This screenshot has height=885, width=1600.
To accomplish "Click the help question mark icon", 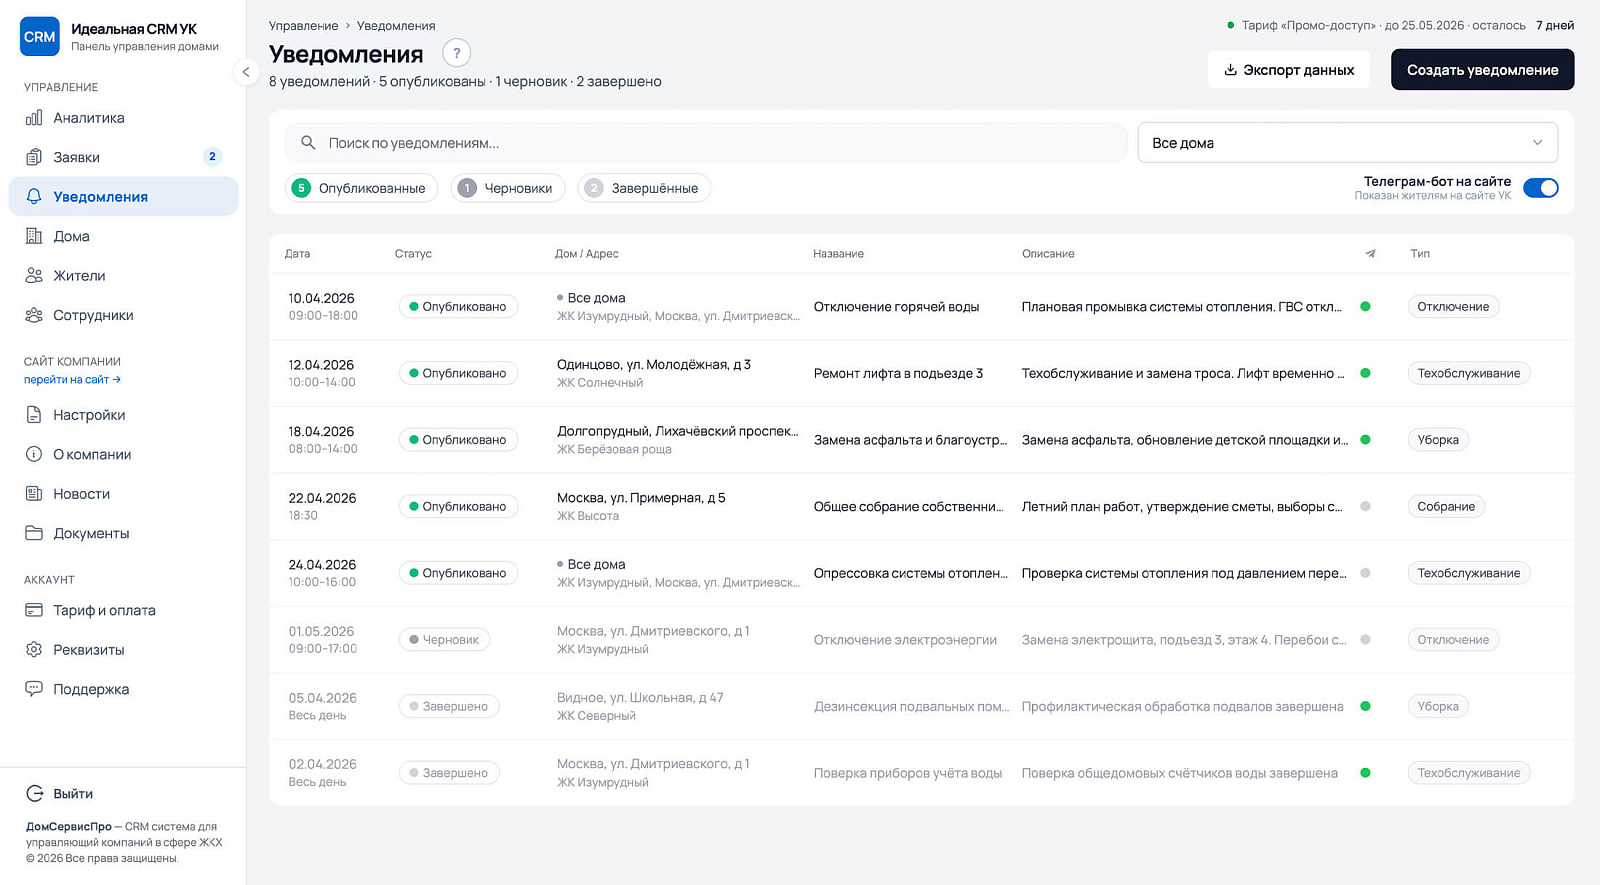I will pyautogui.click(x=456, y=53).
